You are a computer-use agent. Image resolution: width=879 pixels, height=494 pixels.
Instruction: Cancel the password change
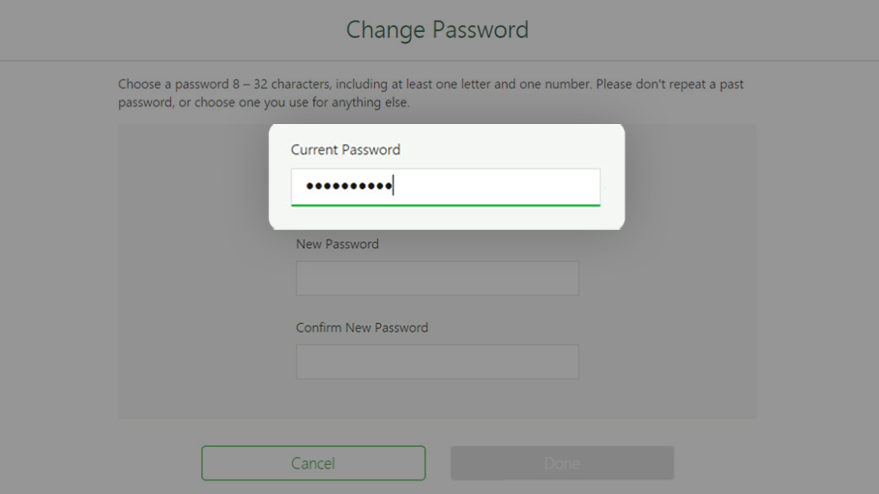click(313, 463)
